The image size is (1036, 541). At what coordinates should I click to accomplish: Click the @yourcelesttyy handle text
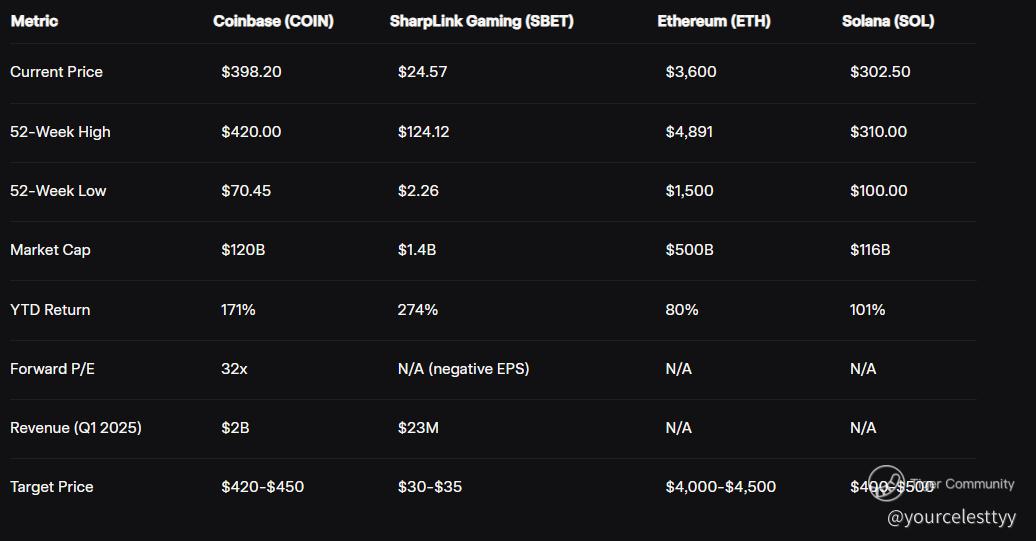951,517
